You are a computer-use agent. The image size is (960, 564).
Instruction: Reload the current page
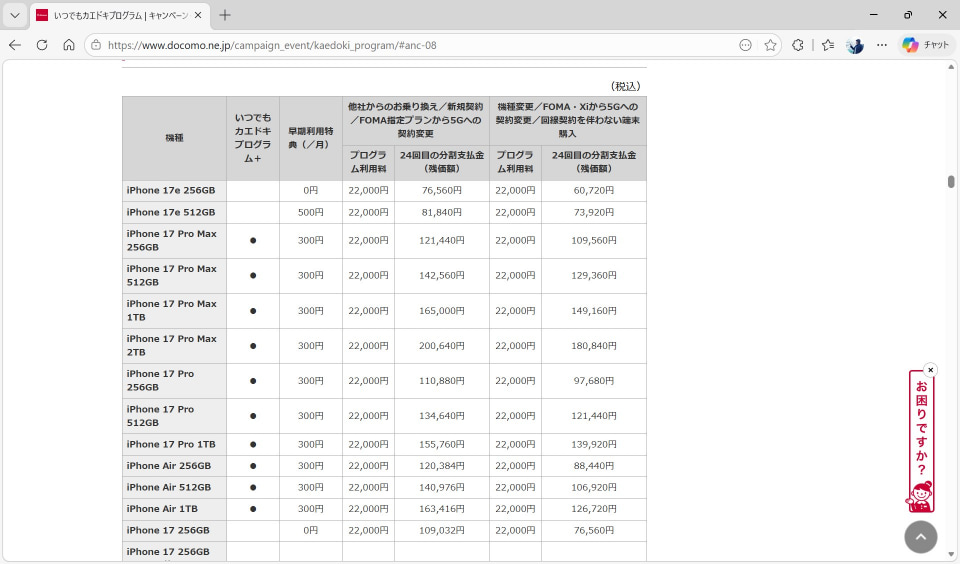42,45
